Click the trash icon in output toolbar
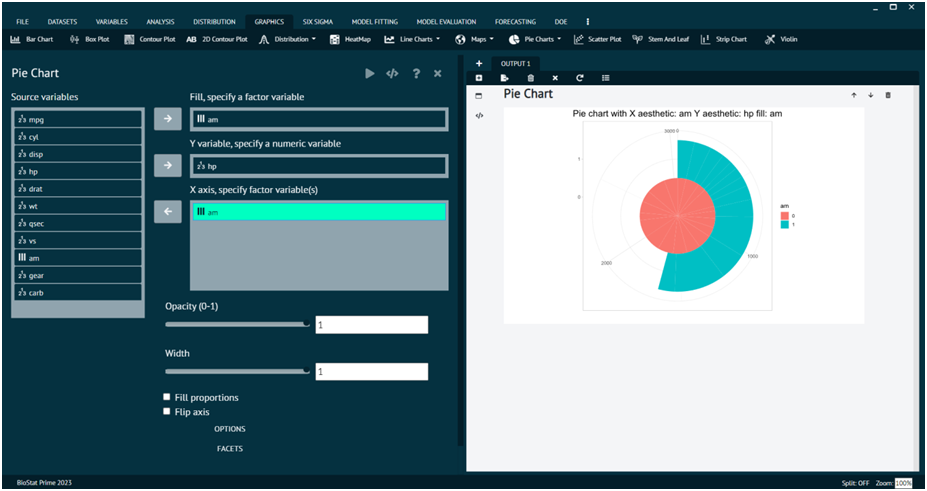The width and height of the screenshot is (927, 491). coord(530,78)
